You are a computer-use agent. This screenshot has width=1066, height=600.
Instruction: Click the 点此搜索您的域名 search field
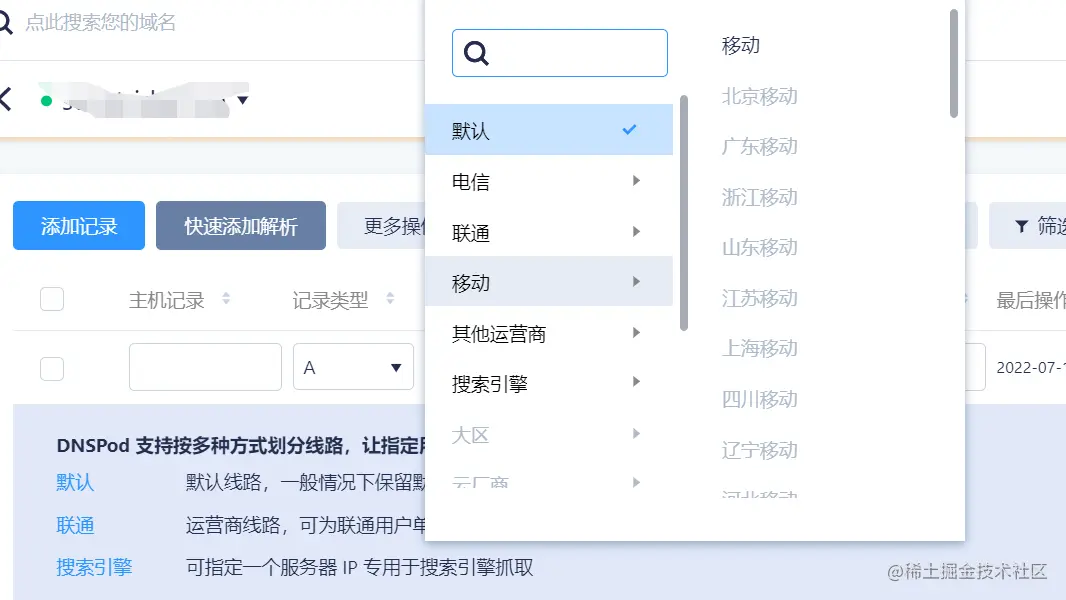(101, 23)
